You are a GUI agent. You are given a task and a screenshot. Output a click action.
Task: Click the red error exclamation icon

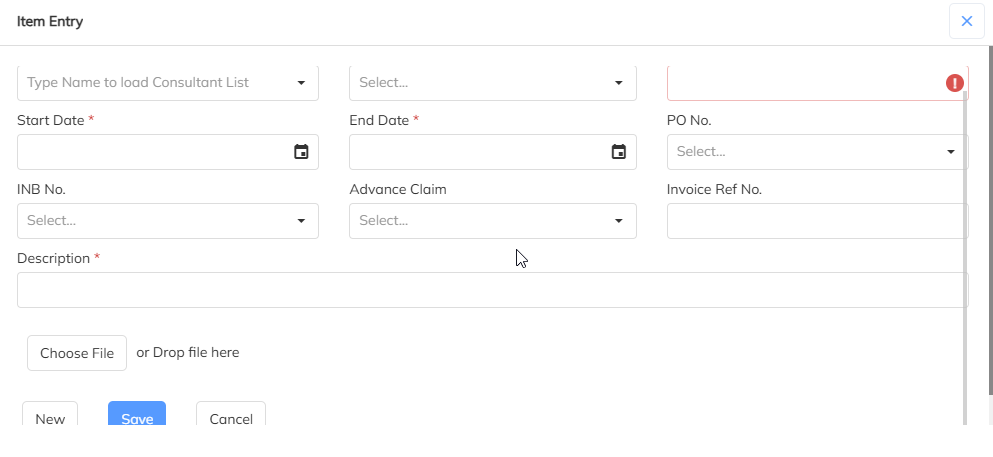(x=955, y=83)
